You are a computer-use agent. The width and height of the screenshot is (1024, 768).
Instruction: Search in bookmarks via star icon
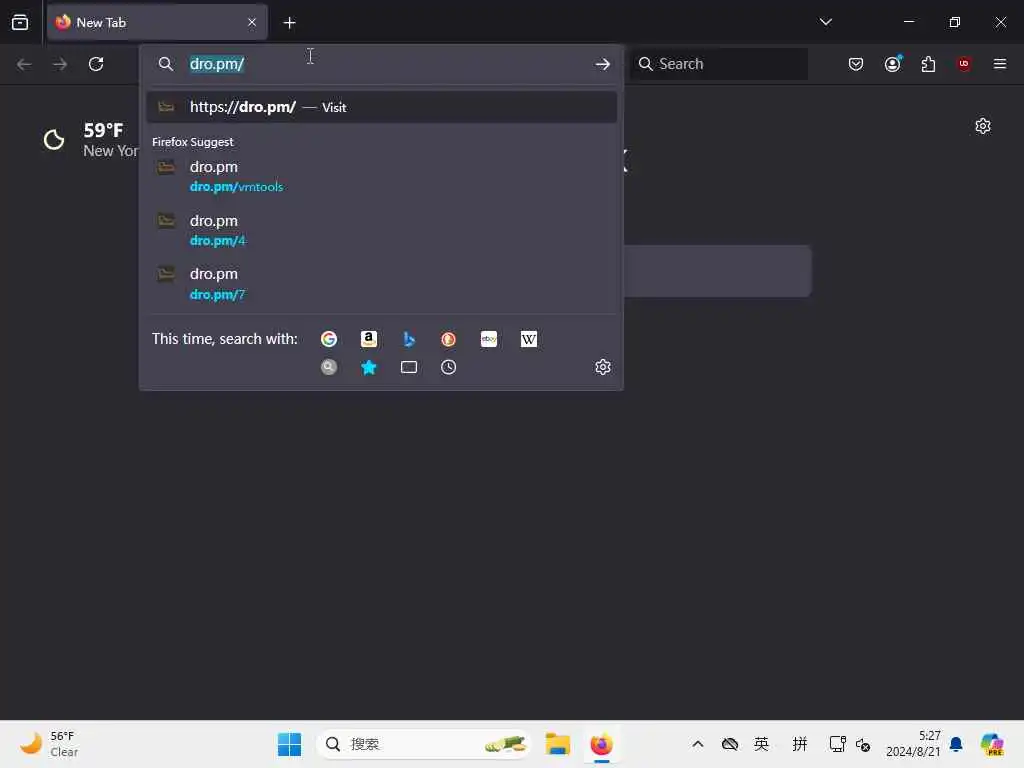369,367
